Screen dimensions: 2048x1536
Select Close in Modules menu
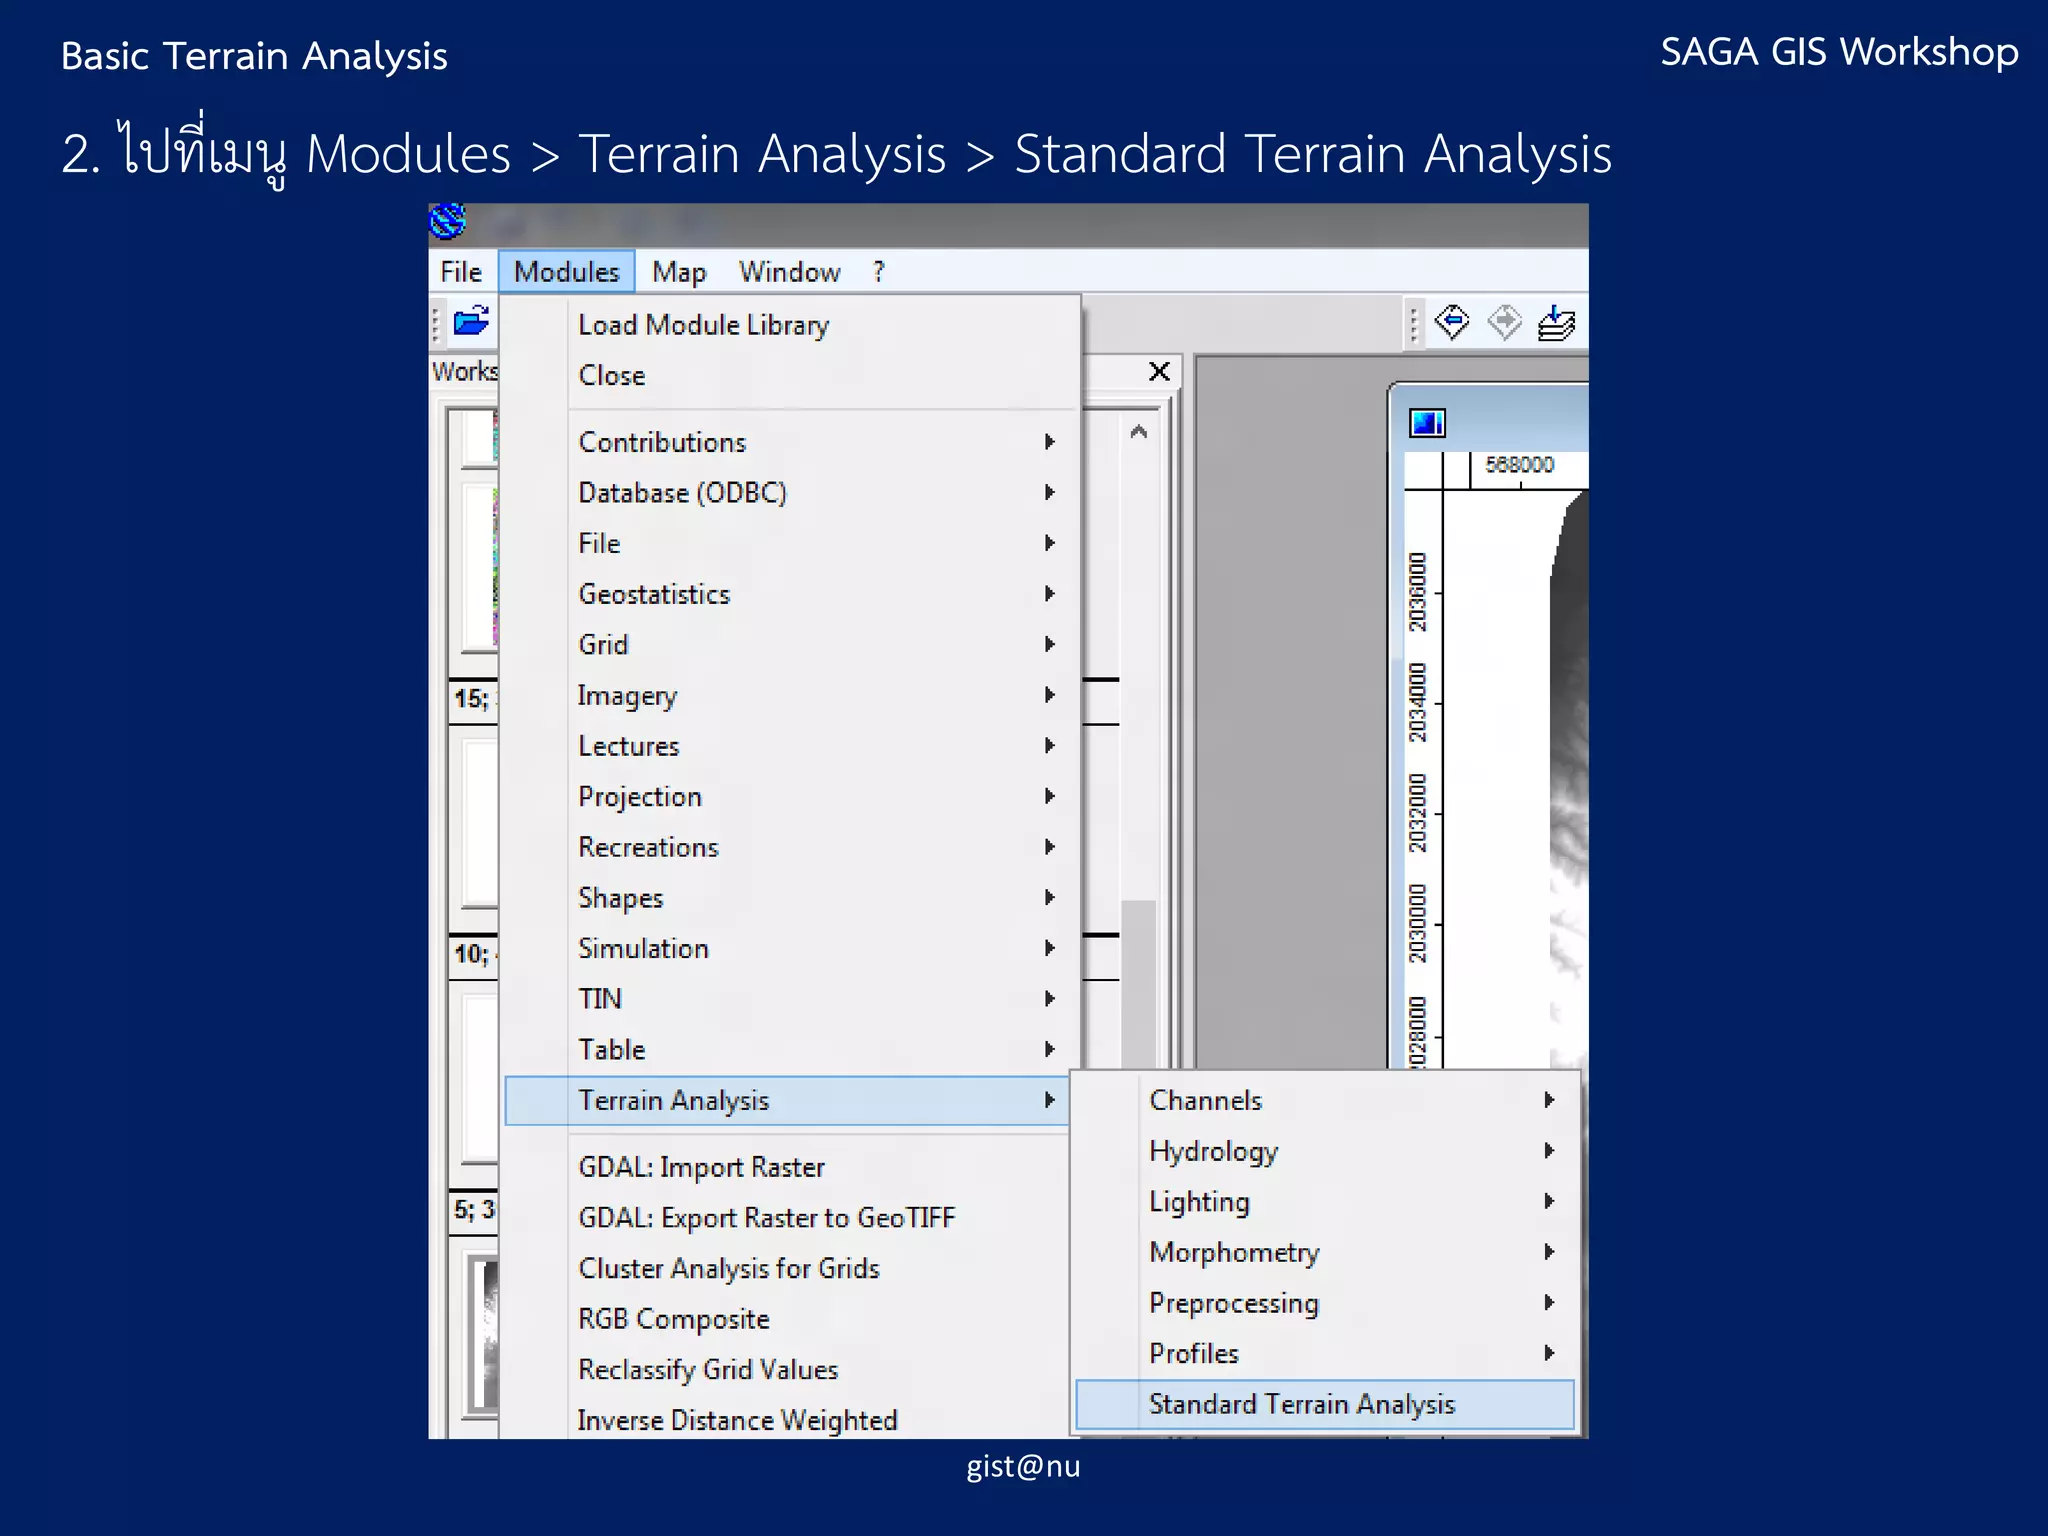pos(790,376)
